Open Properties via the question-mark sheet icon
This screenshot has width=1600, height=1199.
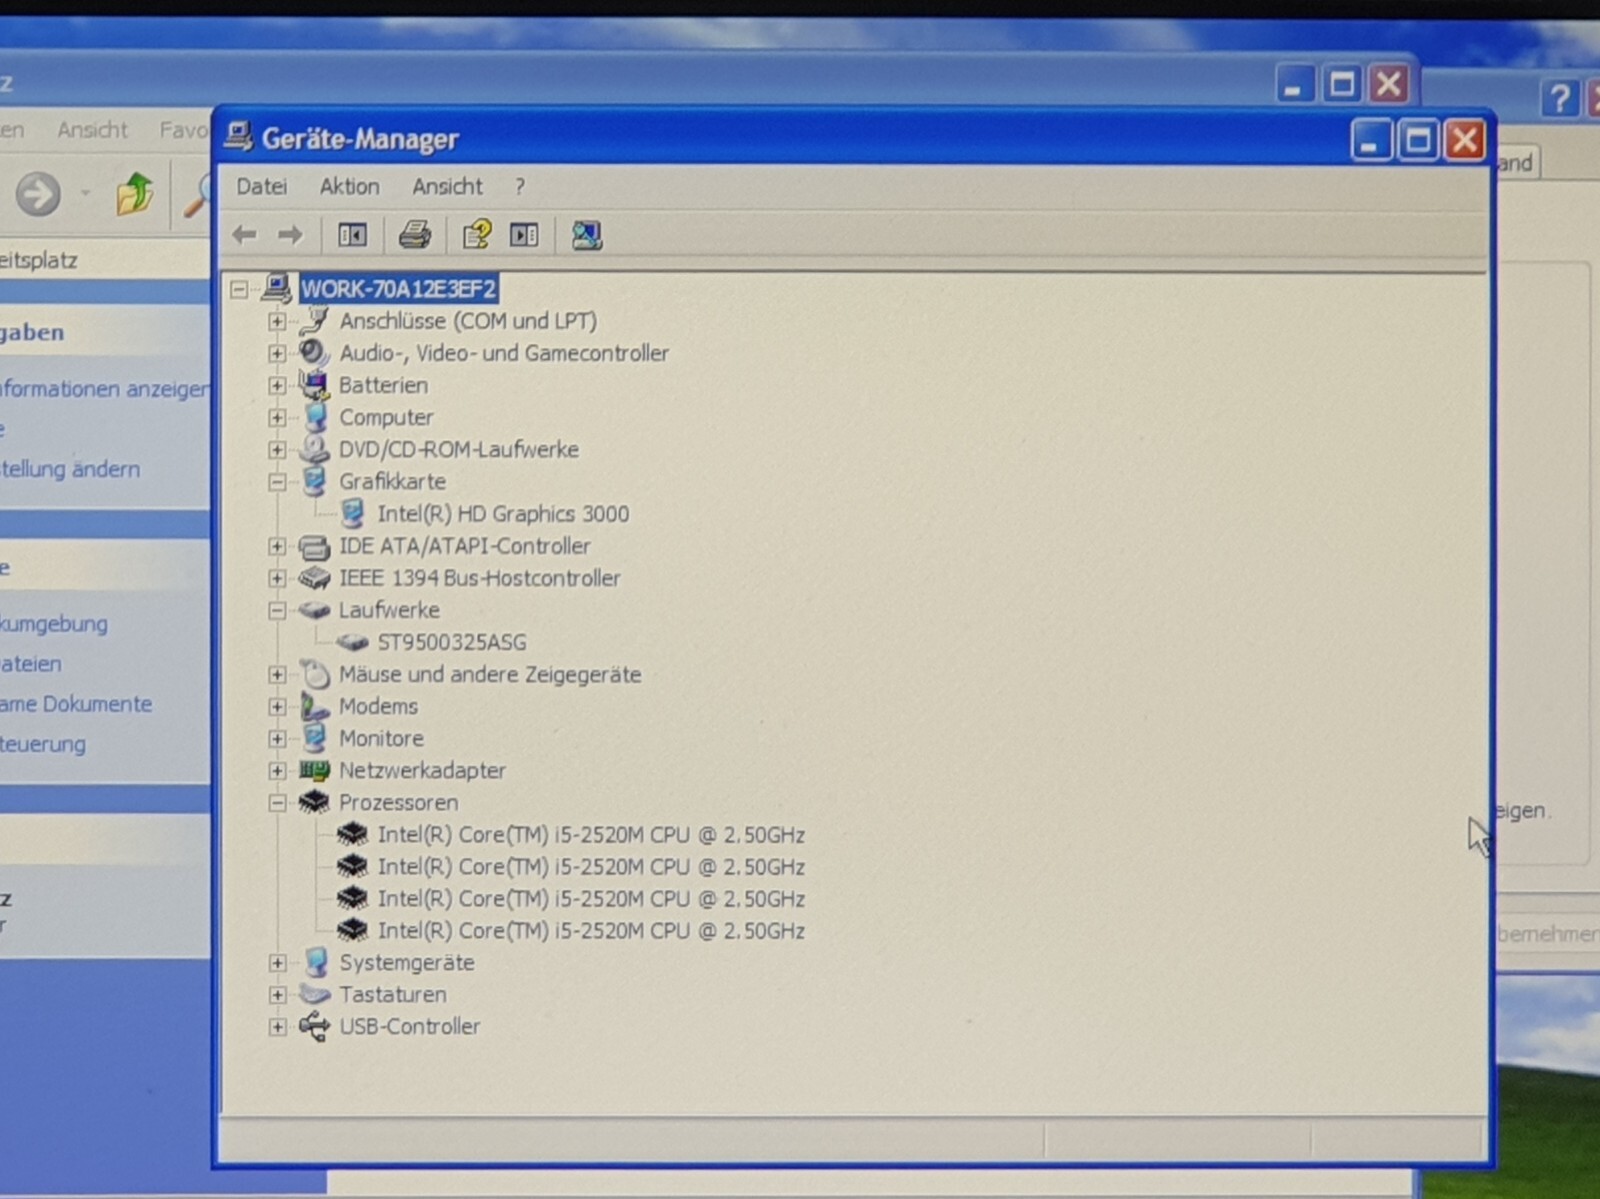[x=476, y=235]
